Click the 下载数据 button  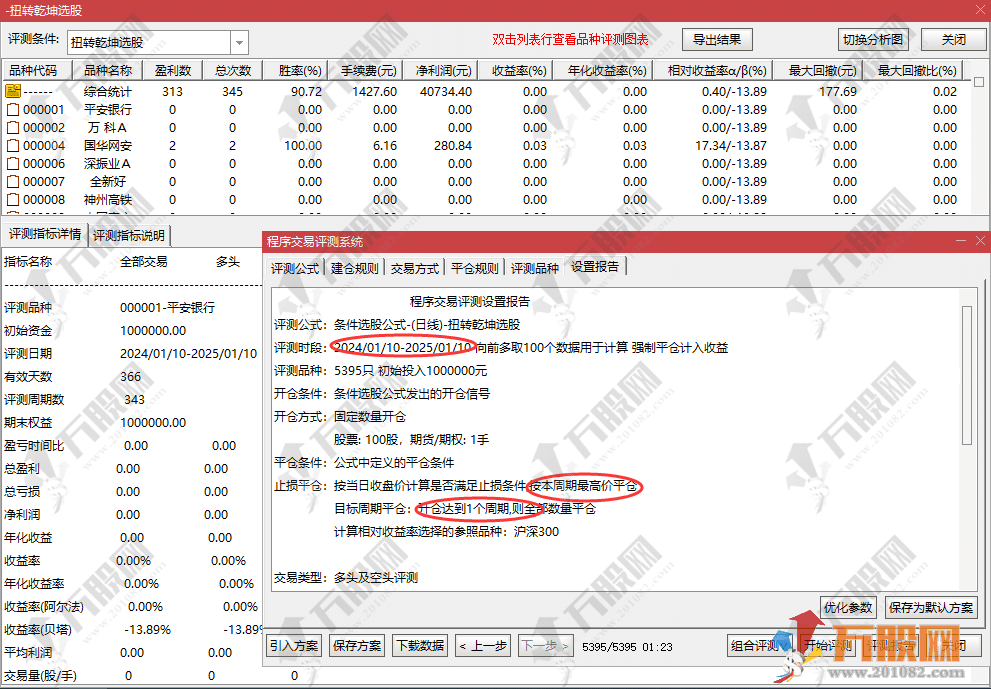pos(420,645)
